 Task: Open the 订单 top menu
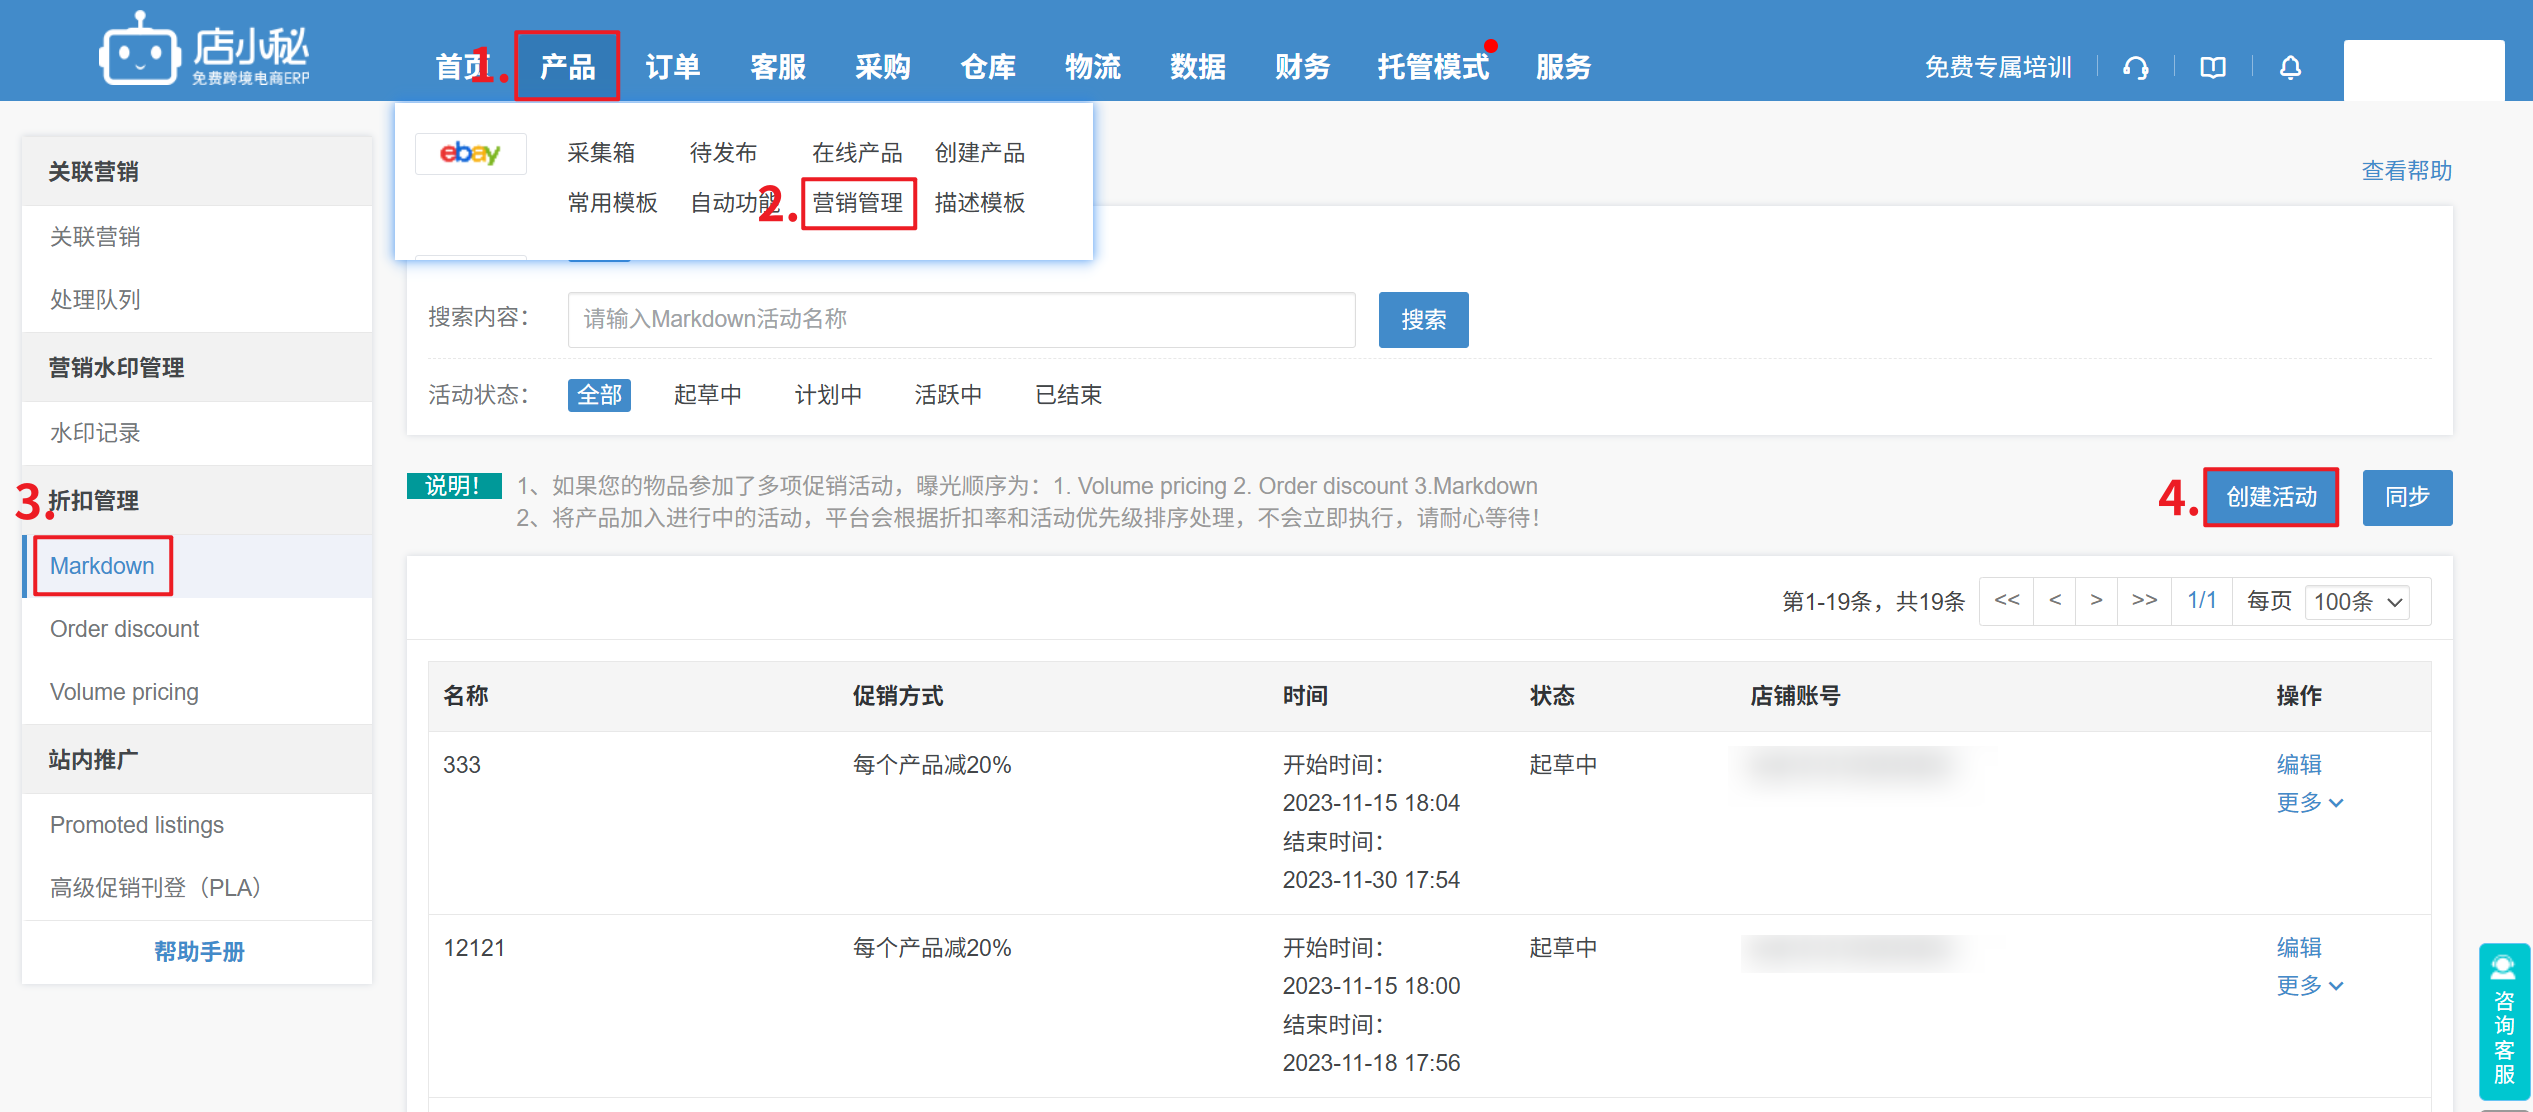(672, 67)
